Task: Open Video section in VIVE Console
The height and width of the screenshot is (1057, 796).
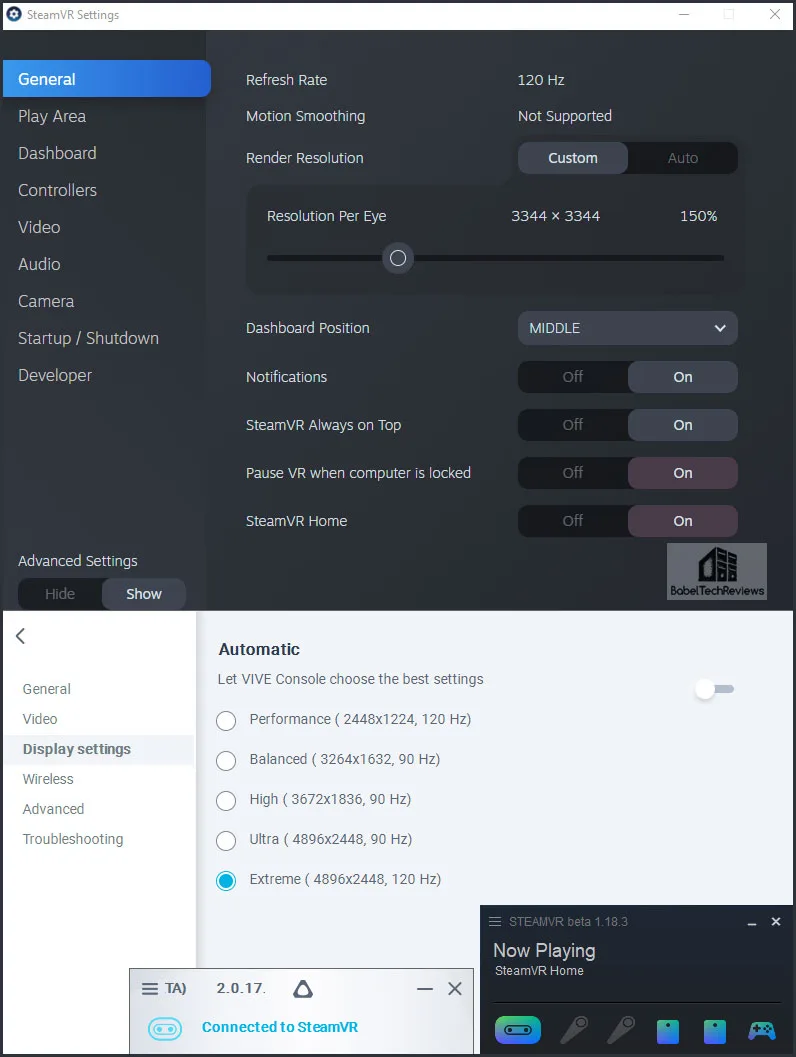Action: click(x=40, y=719)
